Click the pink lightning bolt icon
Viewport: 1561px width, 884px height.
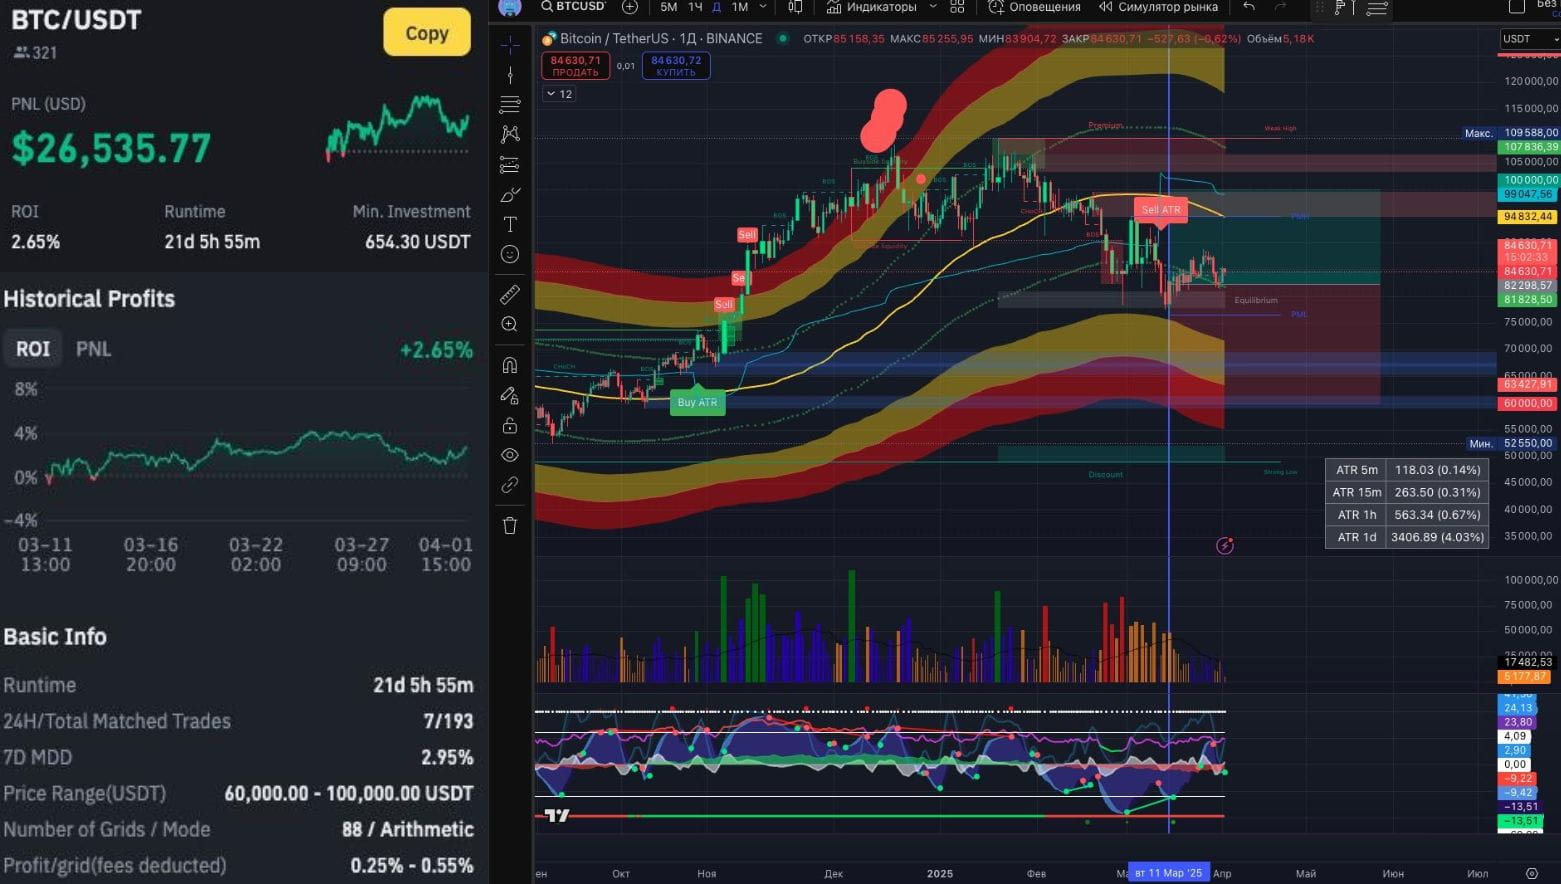point(1225,545)
